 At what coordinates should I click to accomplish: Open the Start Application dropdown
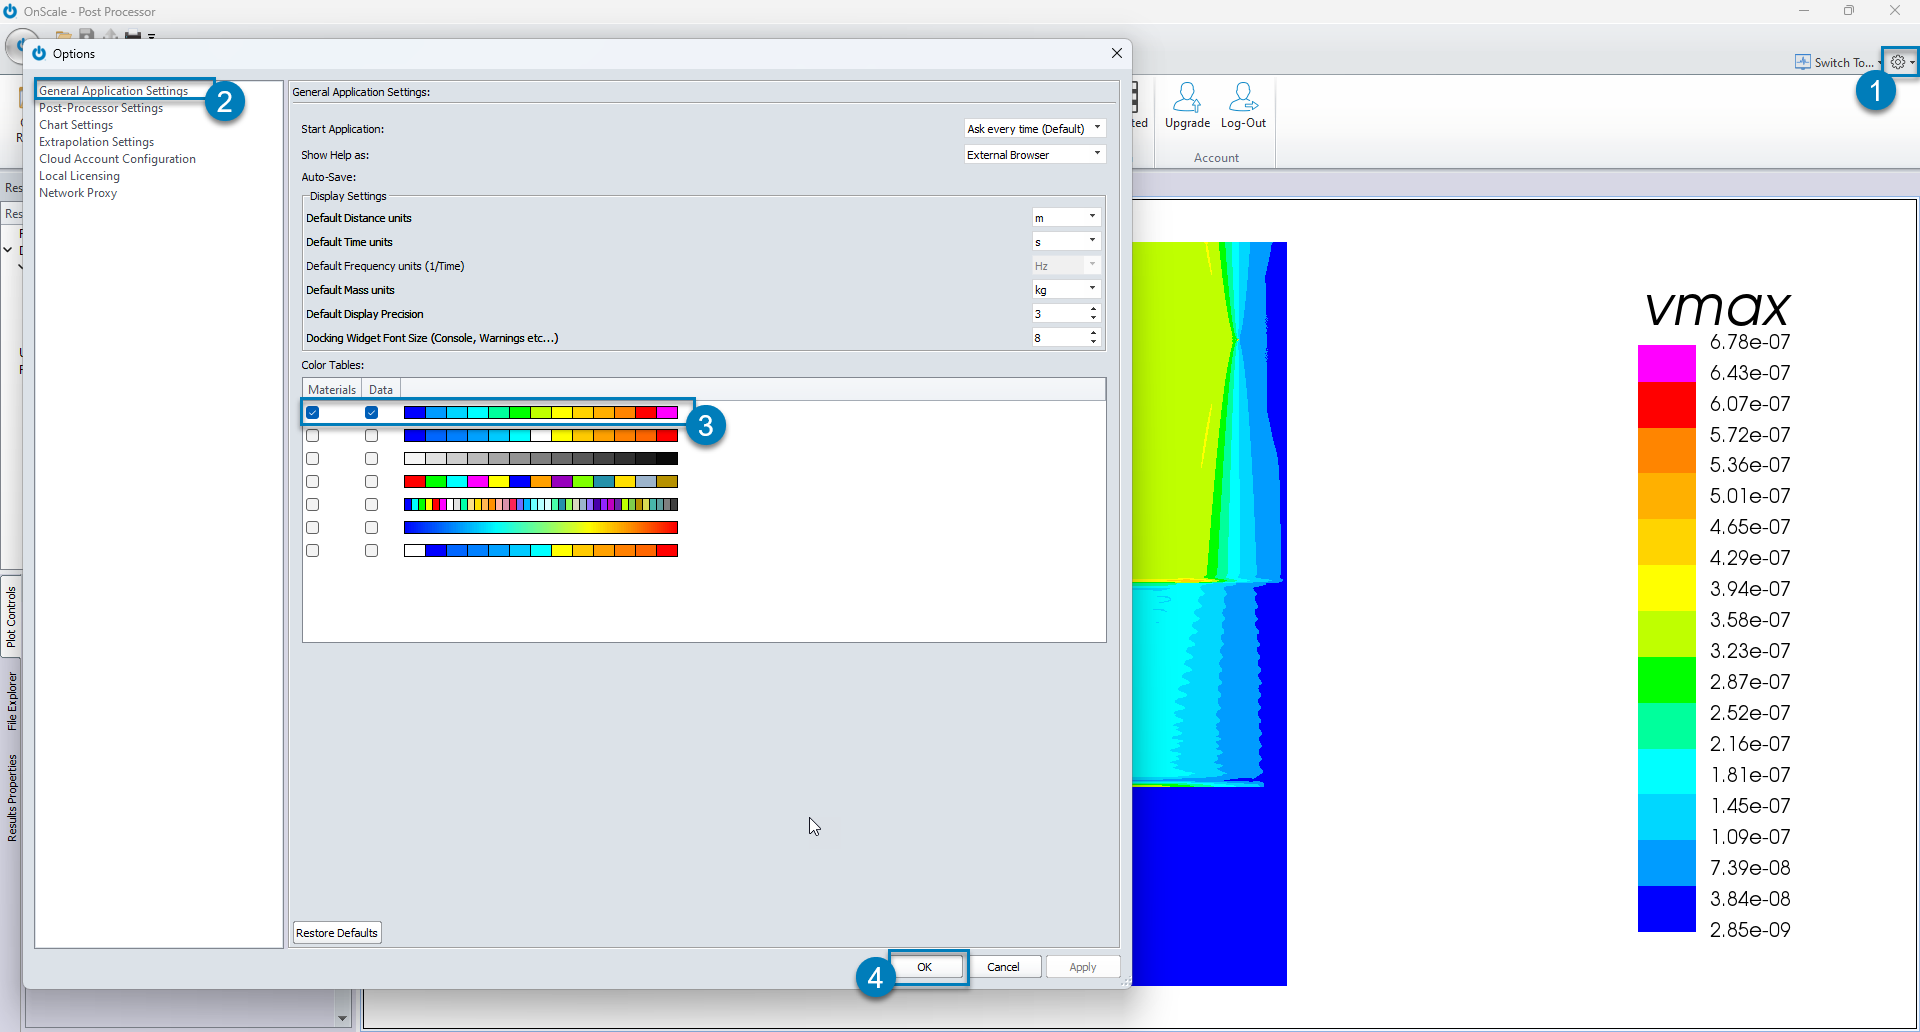(1034, 128)
